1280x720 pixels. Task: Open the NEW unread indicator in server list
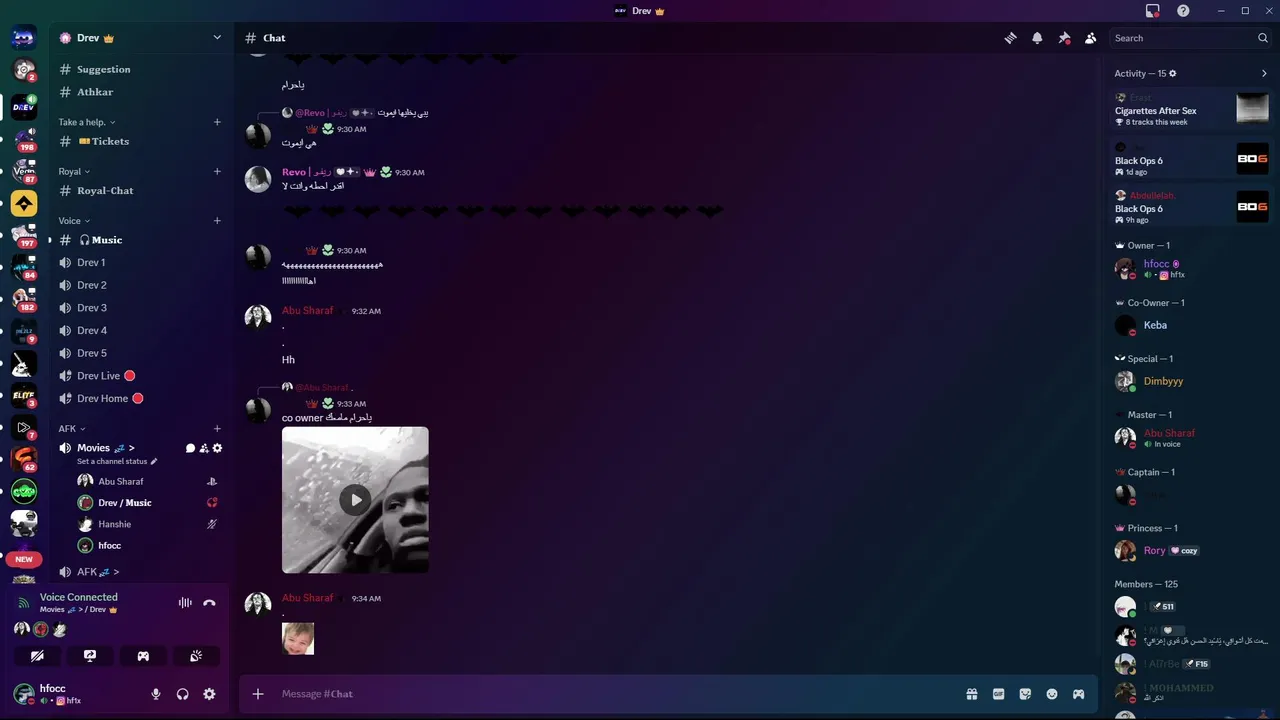pos(24,559)
